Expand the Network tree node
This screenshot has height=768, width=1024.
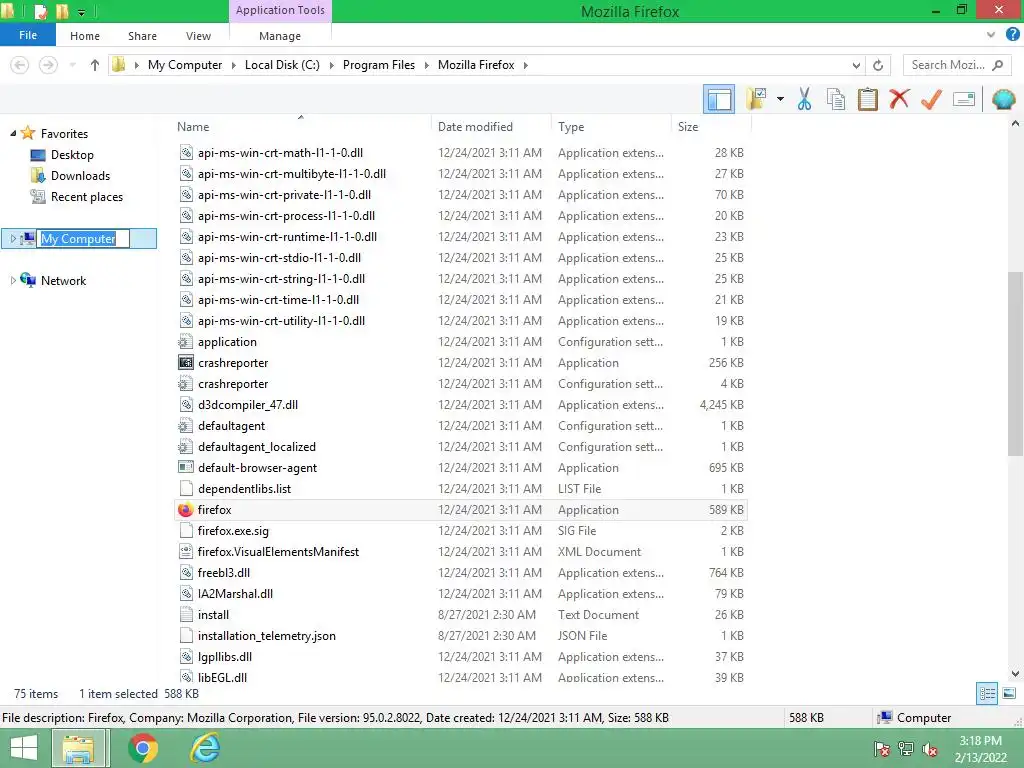coord(13,280)
